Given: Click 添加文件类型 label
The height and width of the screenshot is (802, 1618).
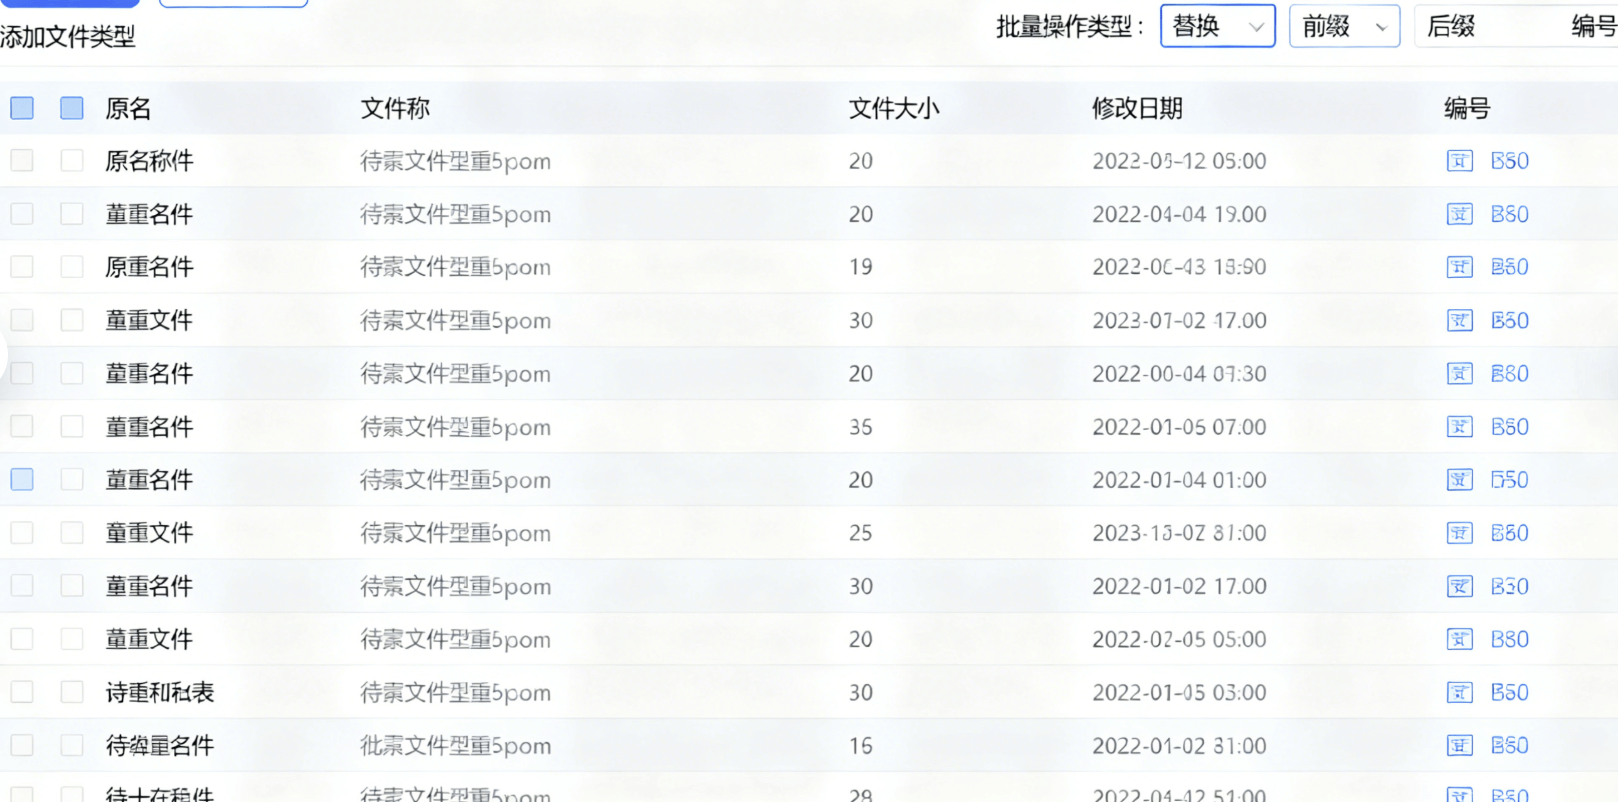Looking at the screenshot, I should [67, 37].
